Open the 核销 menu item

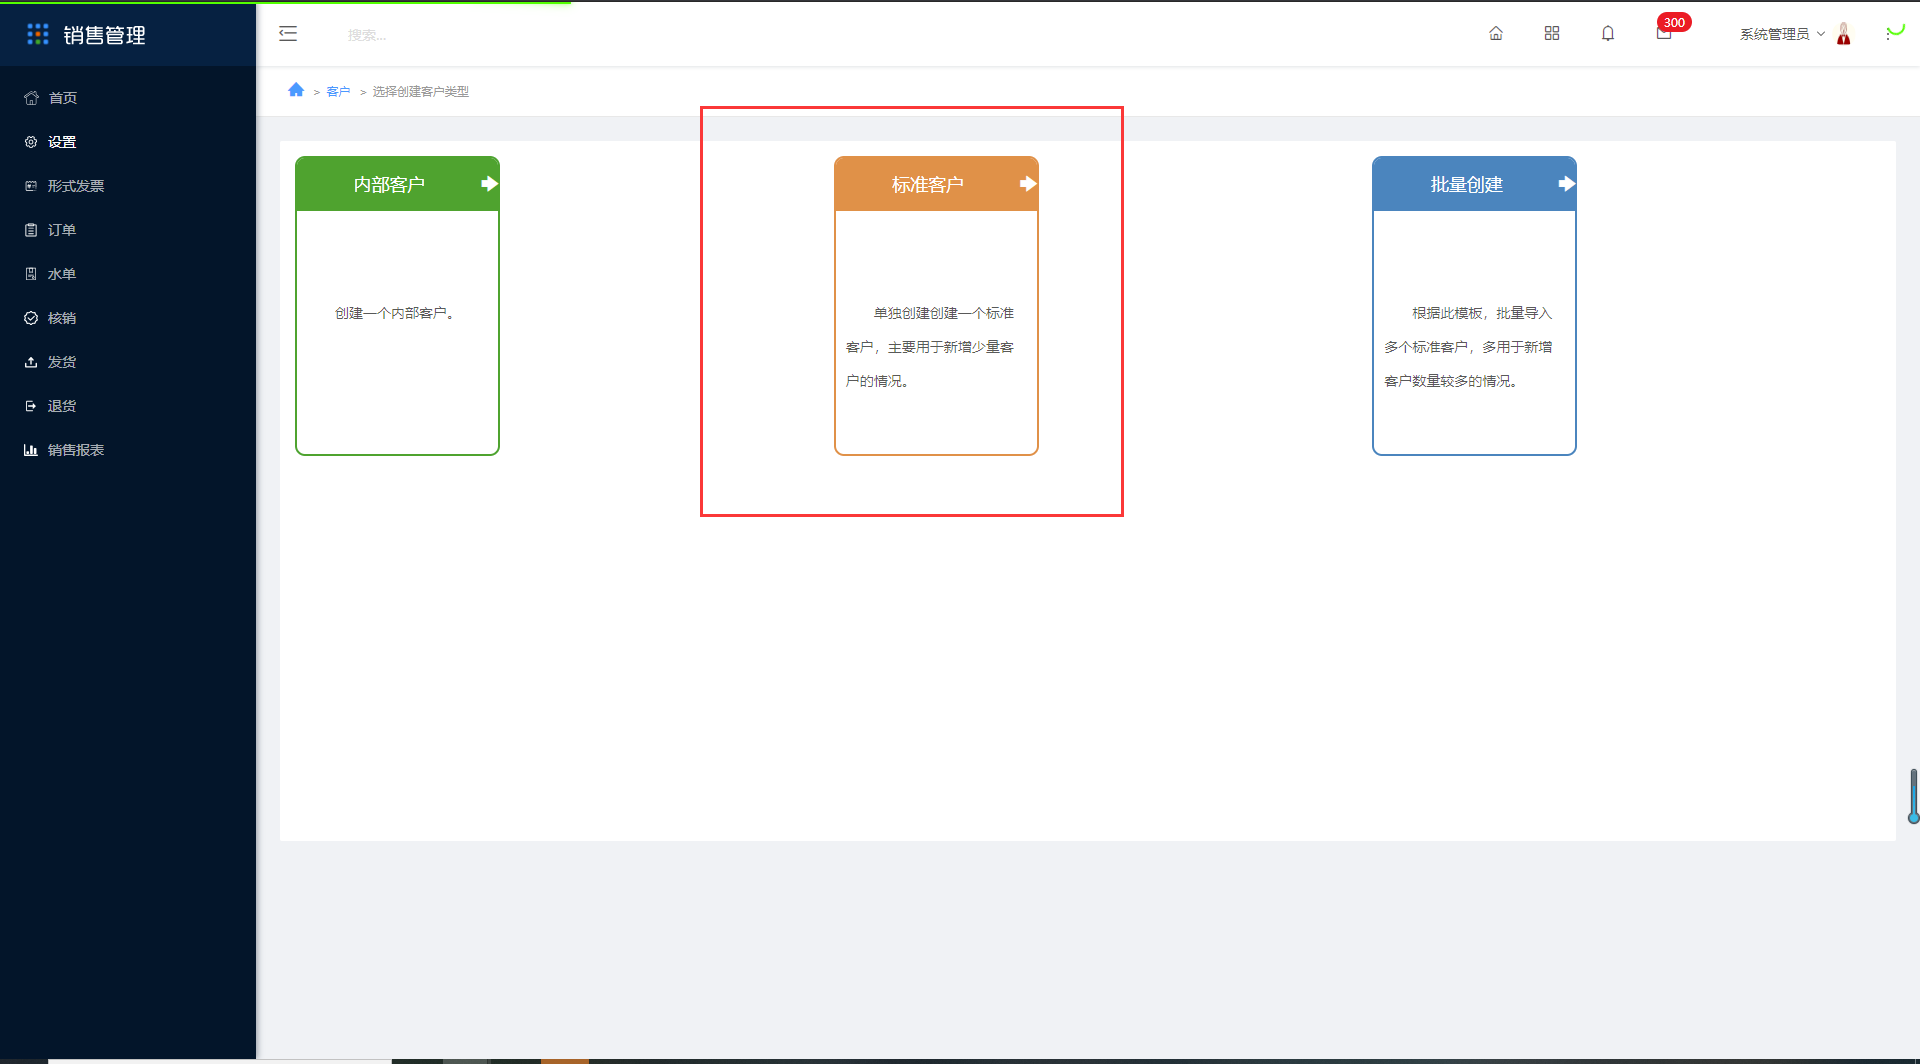[128, 318]
